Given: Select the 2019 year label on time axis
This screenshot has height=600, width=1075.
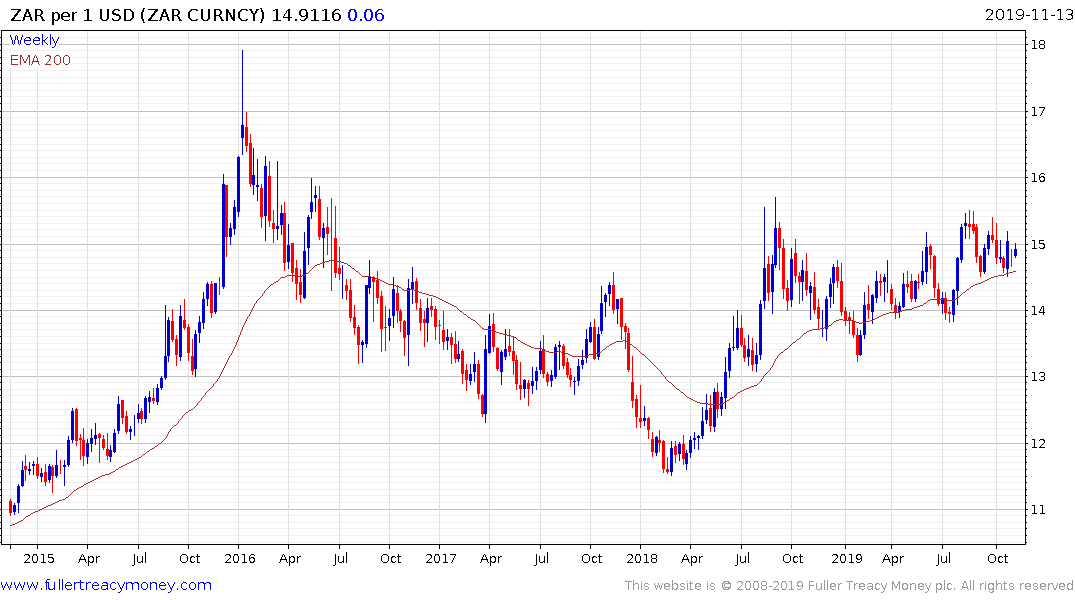Looking at the screenshot, I should pyautogui.click(x=846, y=558).
